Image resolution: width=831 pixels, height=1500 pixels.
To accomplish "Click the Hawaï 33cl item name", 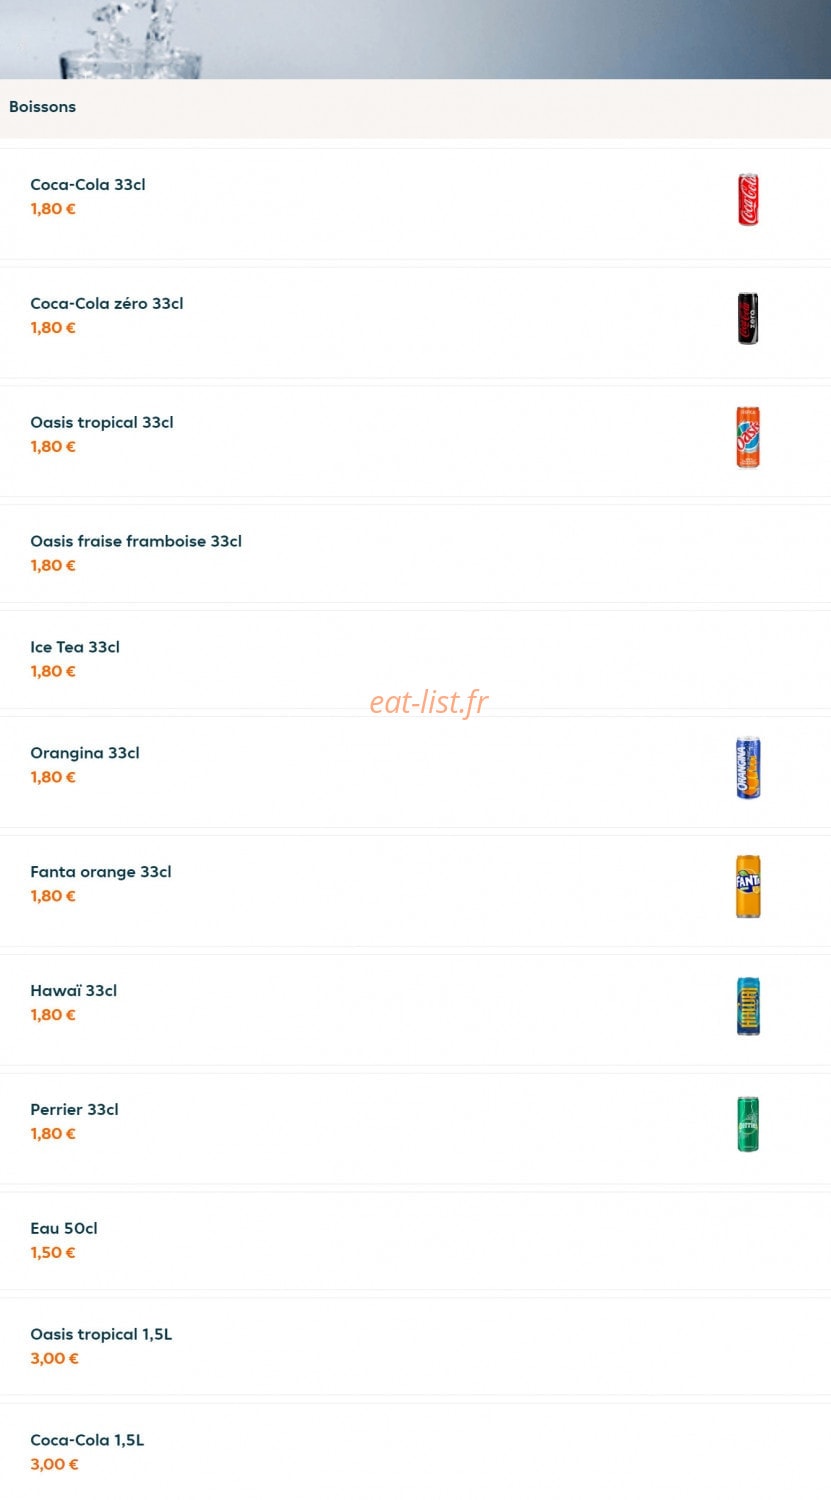I will [x=73, y=990].
